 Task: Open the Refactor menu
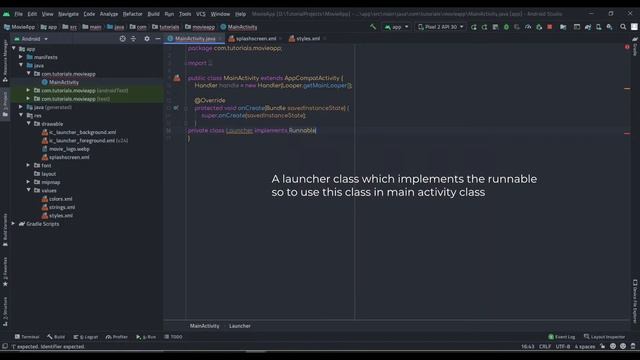133,14
